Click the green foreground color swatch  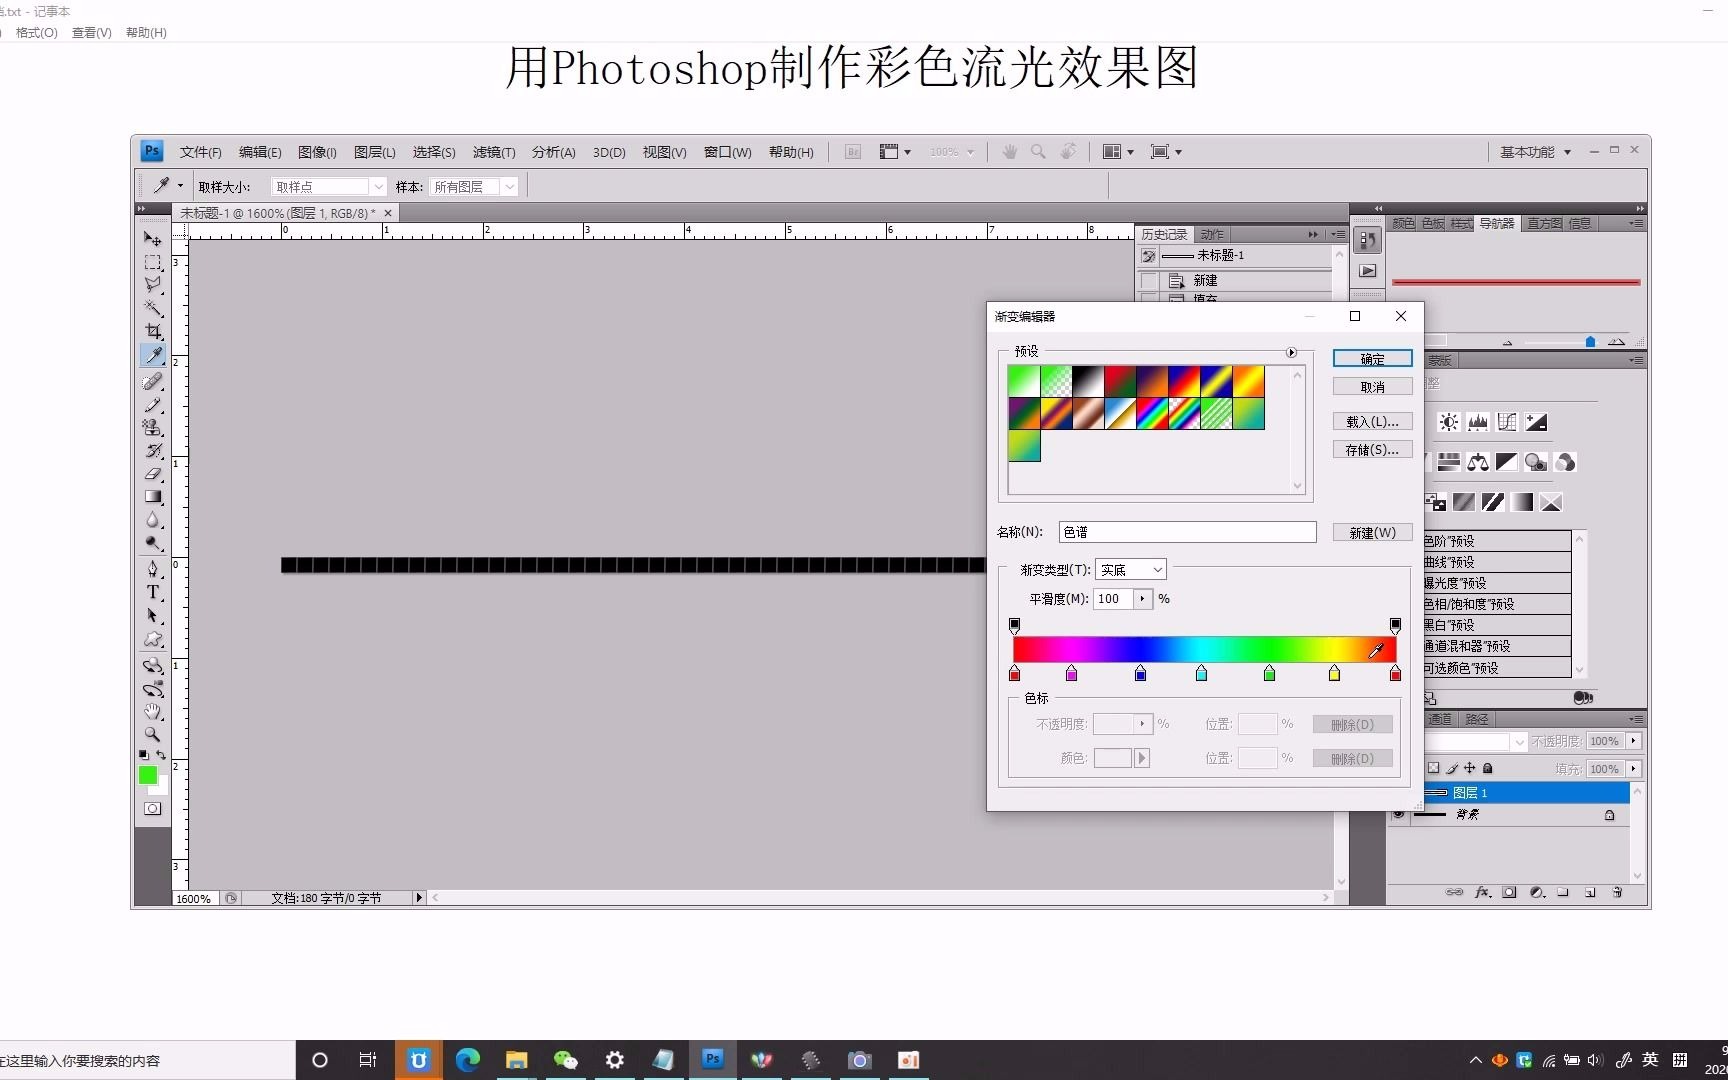148,775
